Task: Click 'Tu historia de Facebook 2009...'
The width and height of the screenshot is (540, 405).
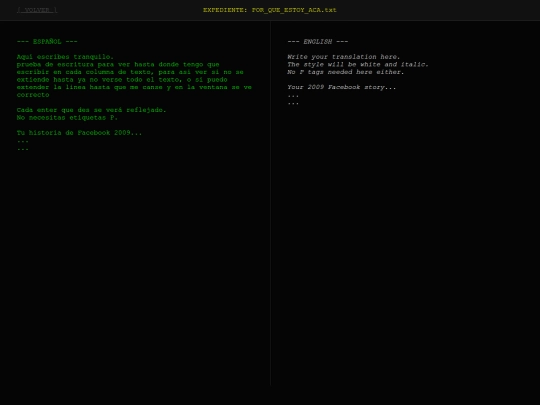Action: pos(79,133)
